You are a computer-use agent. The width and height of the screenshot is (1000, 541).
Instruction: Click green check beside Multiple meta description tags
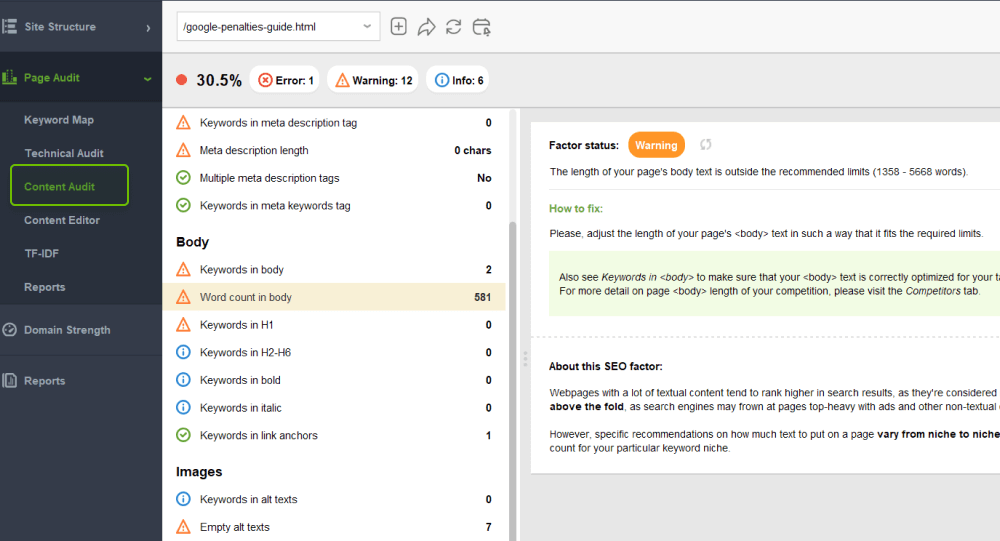(183, 177)
